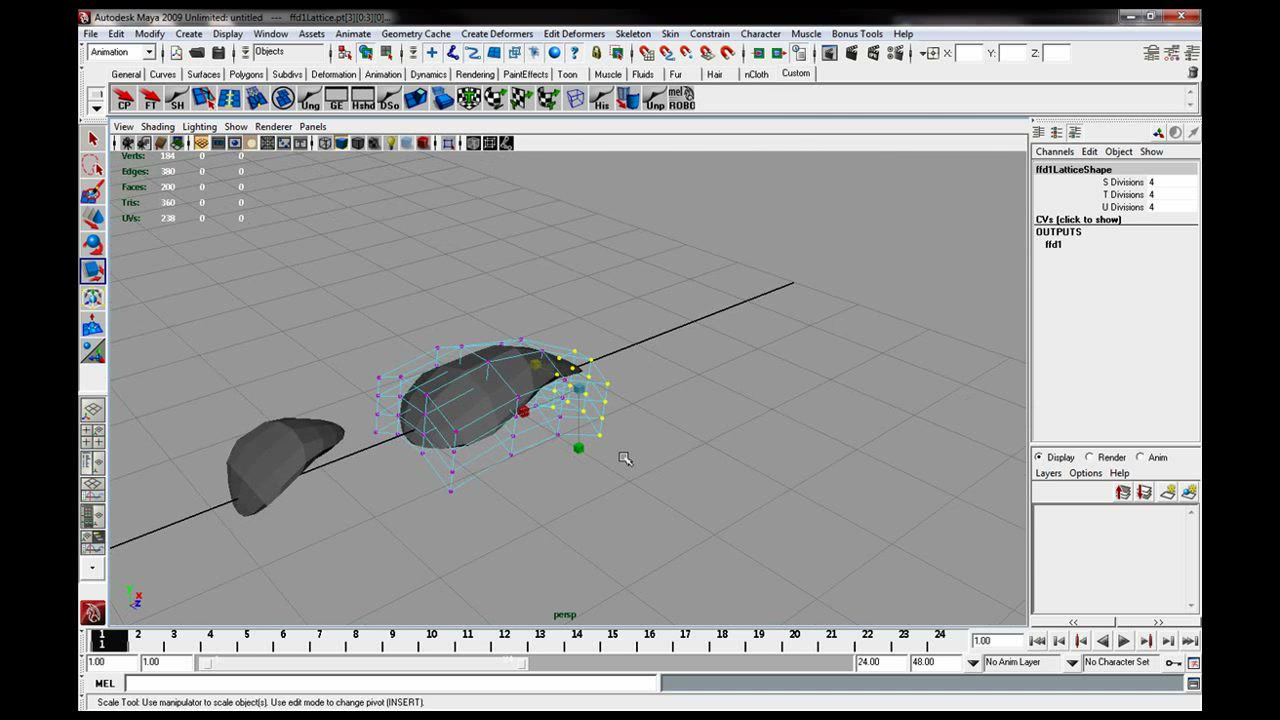Click the Hshd shelf button
Screen dimensions: 1280x720
click(363, 98)
